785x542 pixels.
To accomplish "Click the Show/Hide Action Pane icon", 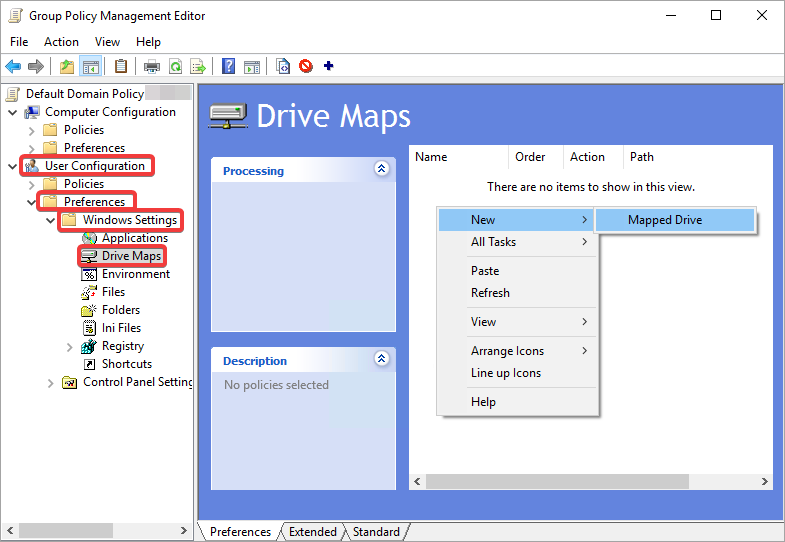I will [252, 66].
